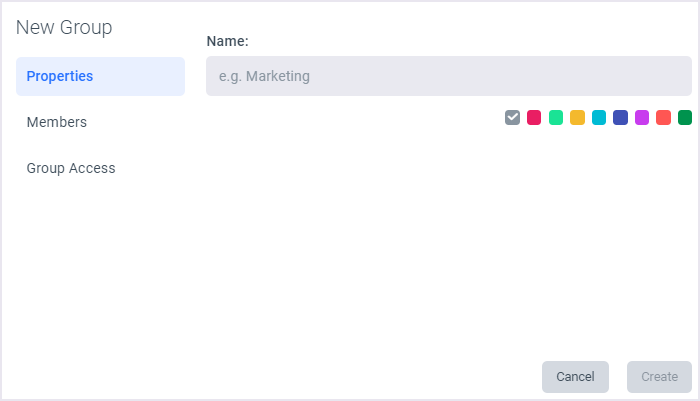Click the group Name input field
Image resolution: width=700 pixels, height=401 pixels.
449,76
